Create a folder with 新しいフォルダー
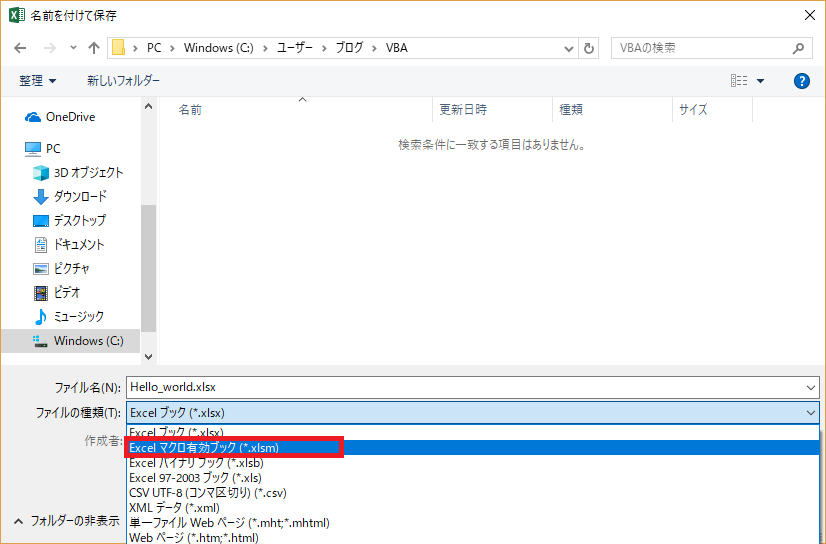Image resolution: width=826 pixels, height=544 pixels. tap(123, 81)
